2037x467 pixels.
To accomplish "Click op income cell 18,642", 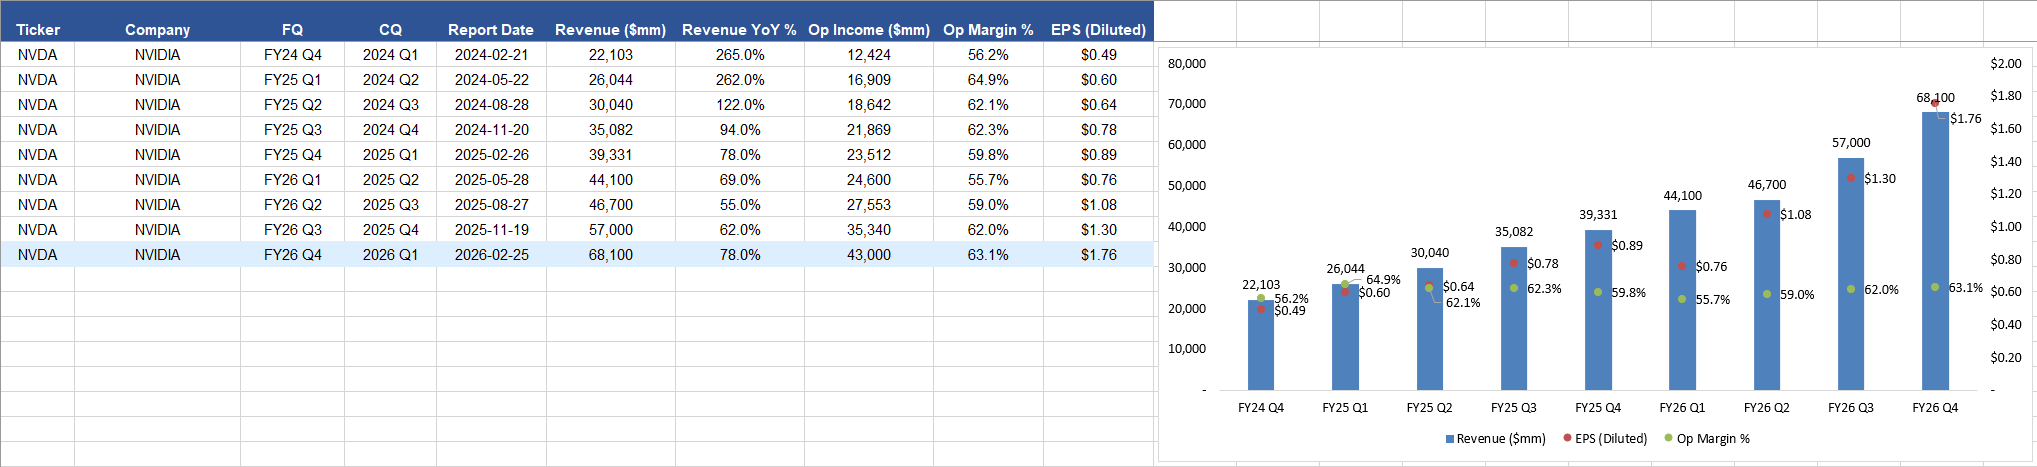I will [x=869, y=105].
